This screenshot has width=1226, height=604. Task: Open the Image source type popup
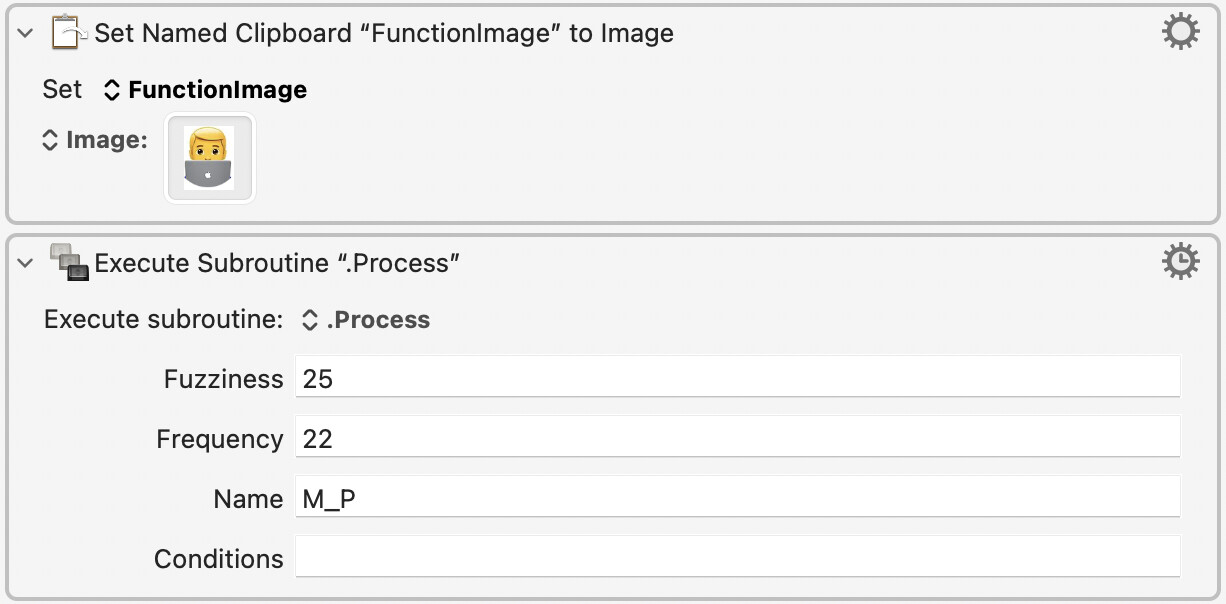tap(95, 140)
